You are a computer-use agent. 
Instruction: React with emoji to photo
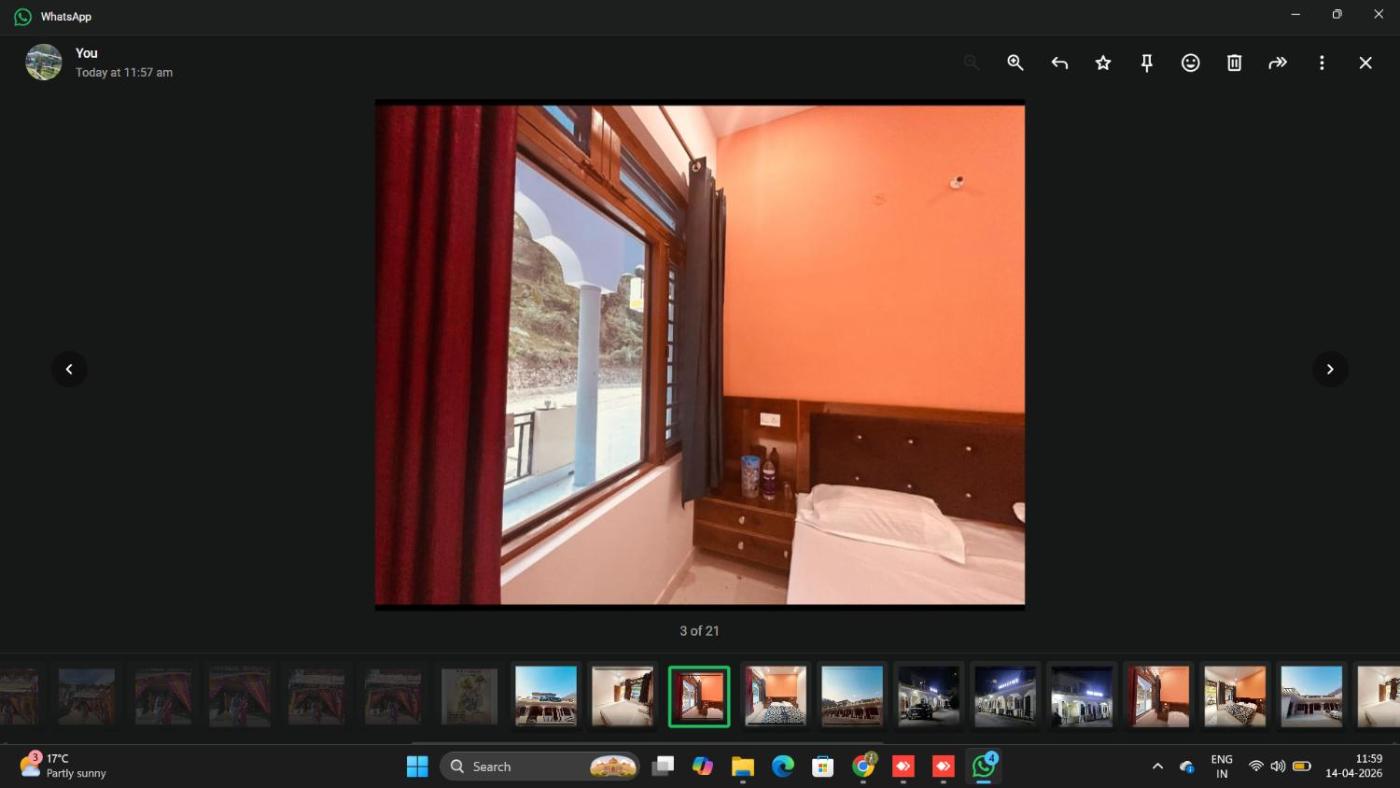point(1190,63)
